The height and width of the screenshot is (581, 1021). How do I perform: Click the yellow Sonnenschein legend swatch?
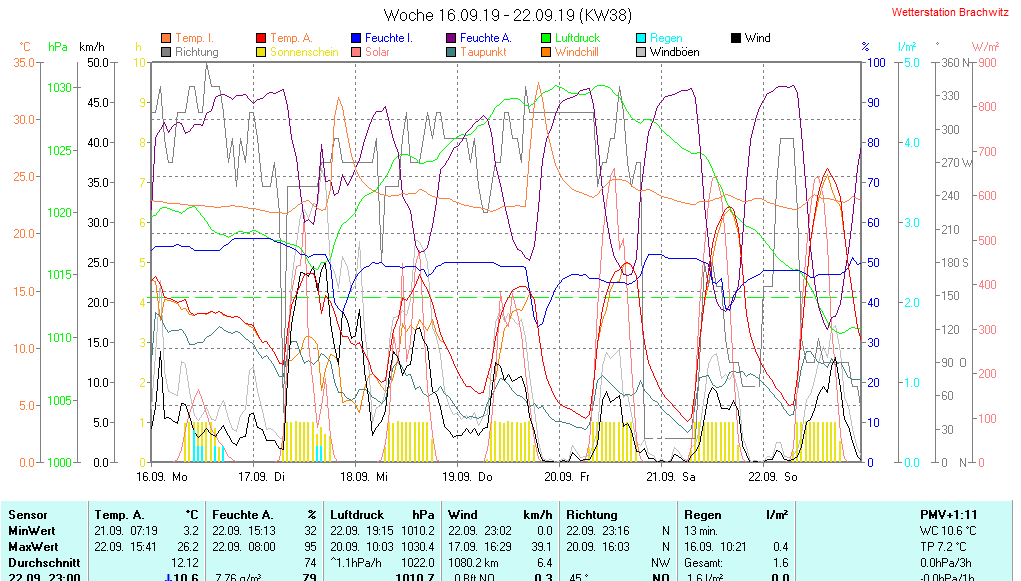coord(262,52)
